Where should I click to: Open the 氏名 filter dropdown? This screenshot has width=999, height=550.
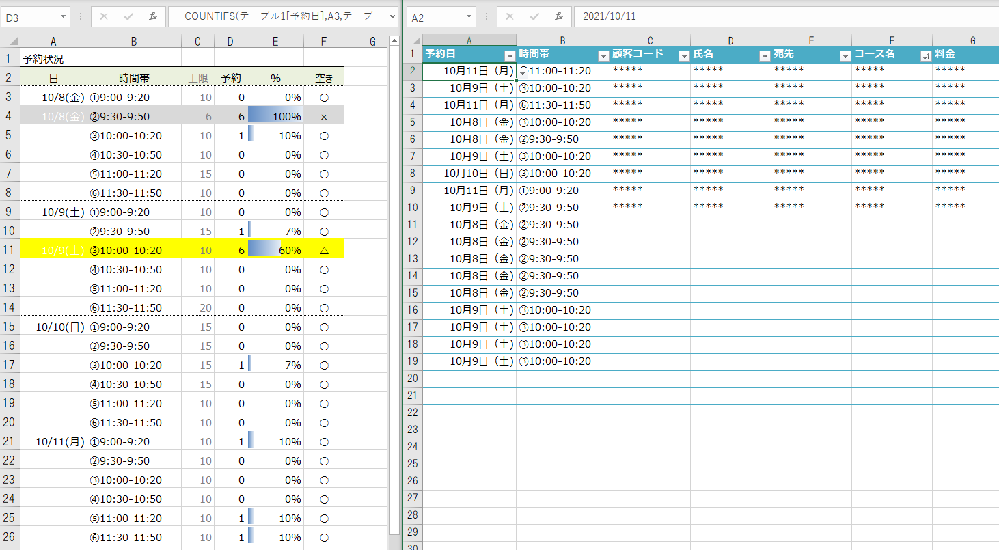(x=765, y=56)
